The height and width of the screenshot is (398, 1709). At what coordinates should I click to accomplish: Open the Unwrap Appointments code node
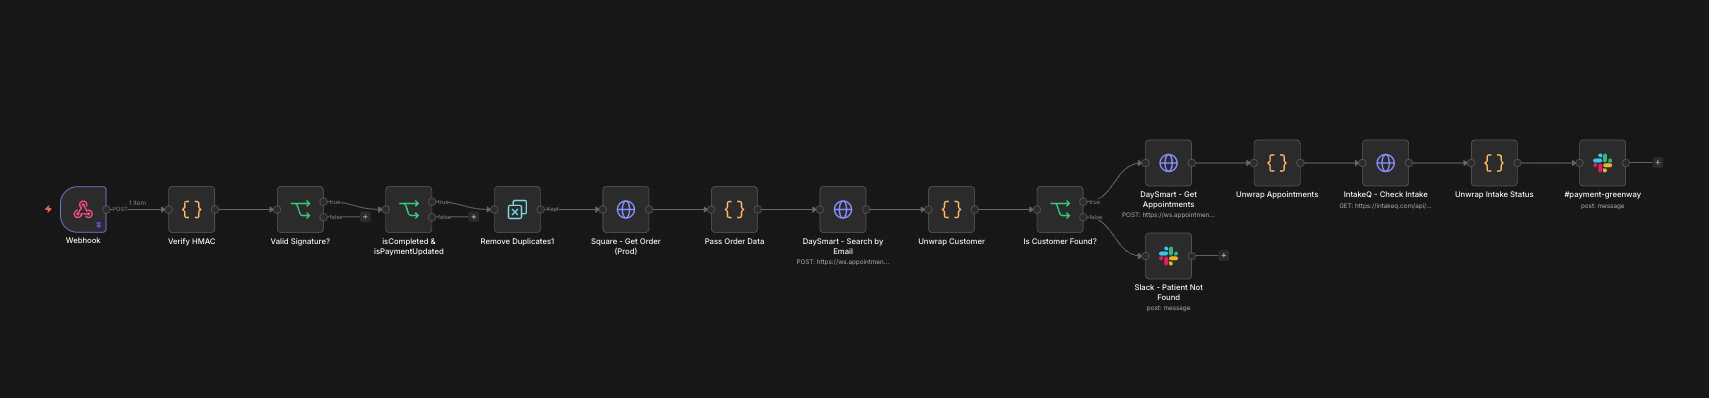coord(1277,163)
